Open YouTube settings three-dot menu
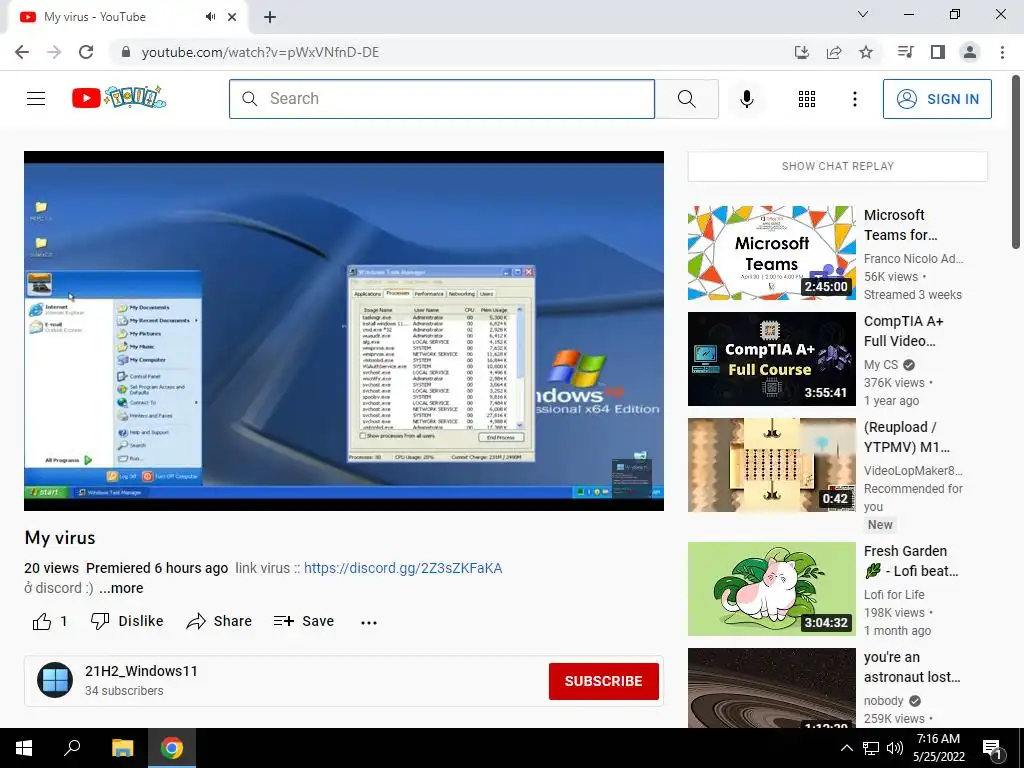1024x768 pixels. [854, 99]
